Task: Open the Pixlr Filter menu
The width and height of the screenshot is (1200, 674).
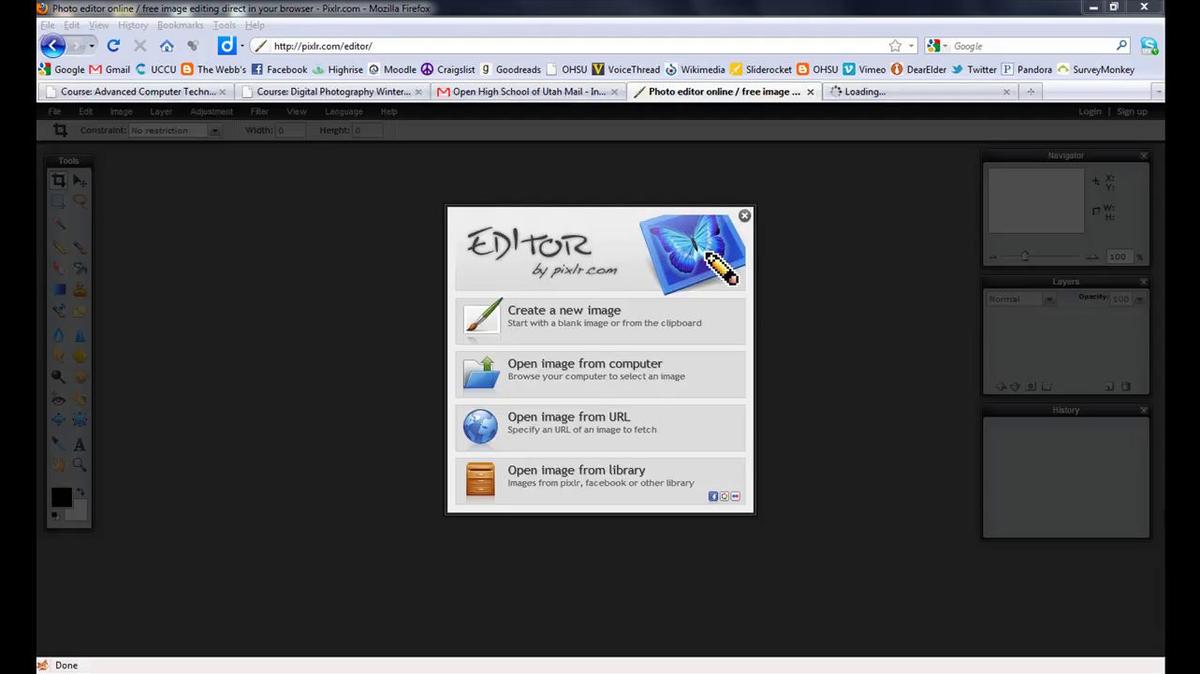Action: [x=259, y=111]
